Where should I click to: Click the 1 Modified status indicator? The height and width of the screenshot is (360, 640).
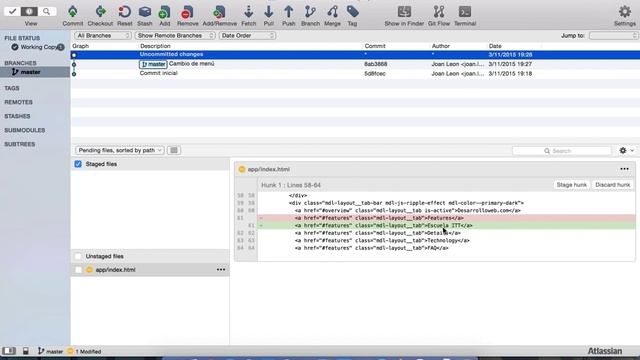point(84,351)
